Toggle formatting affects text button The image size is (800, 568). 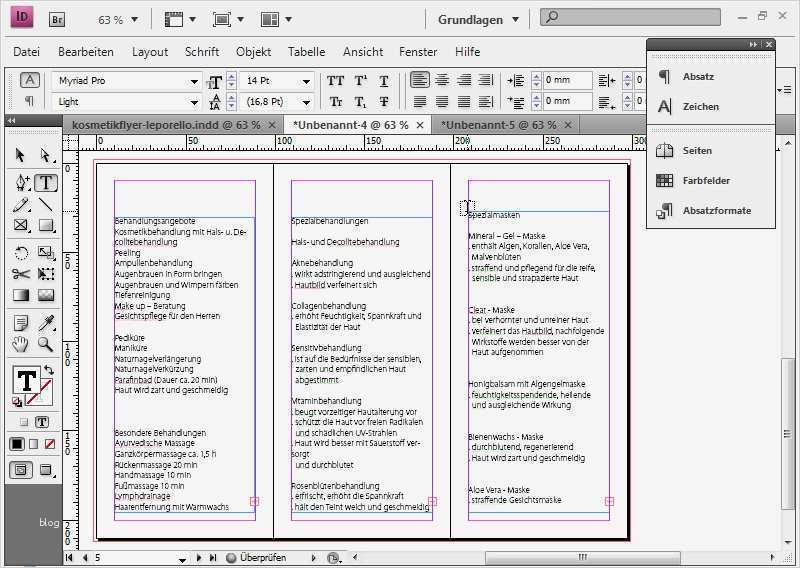click(42, 422)
